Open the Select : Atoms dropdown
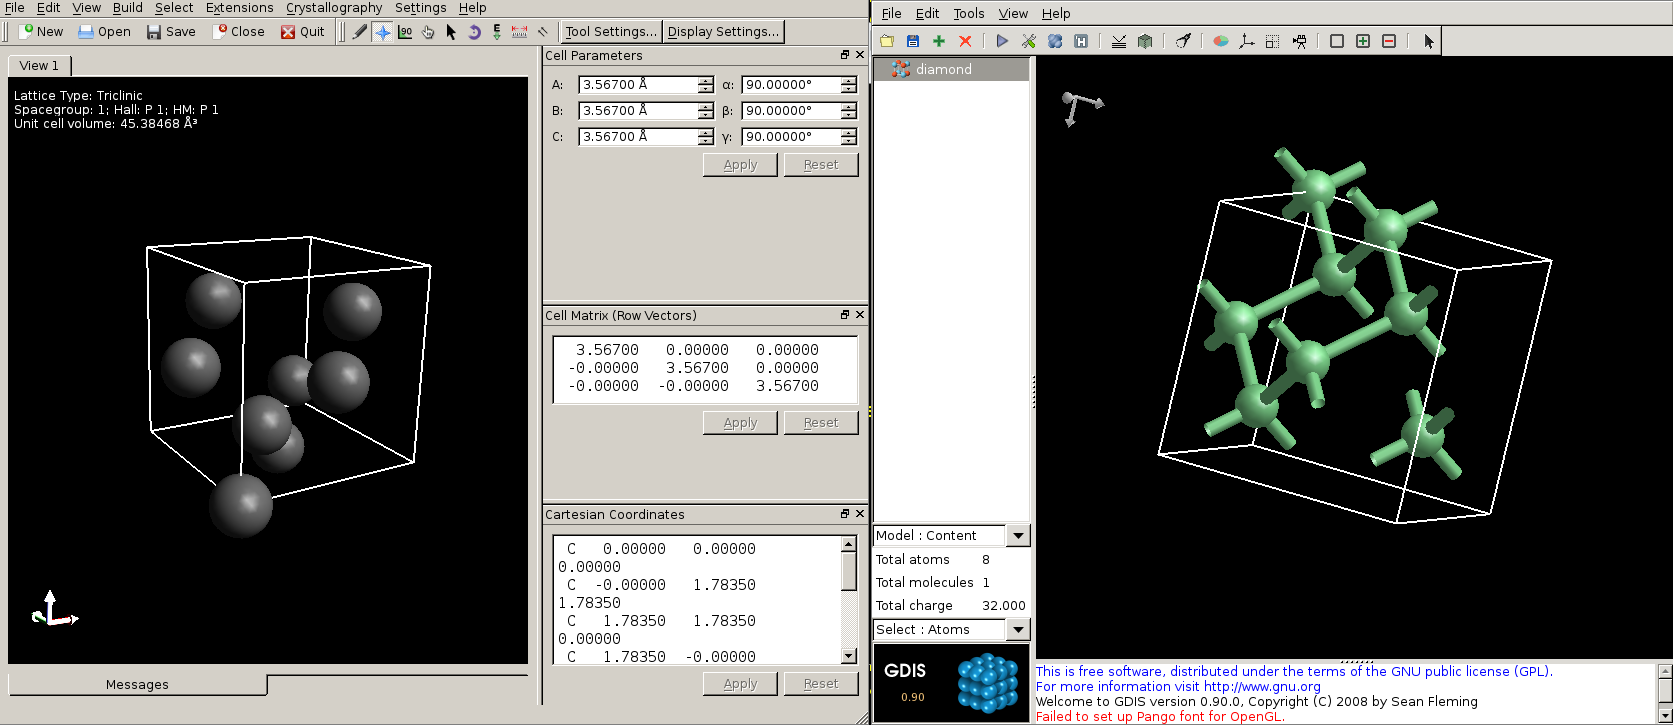 click(1018, 630)
